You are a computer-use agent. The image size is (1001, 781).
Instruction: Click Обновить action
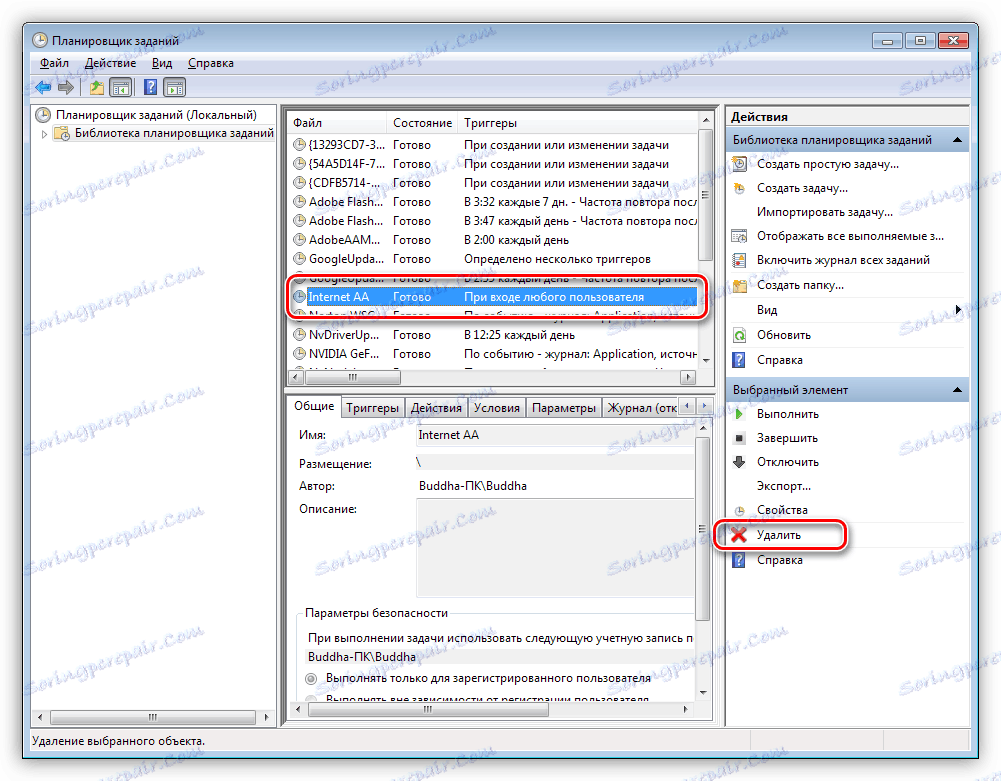coord(783,335)
